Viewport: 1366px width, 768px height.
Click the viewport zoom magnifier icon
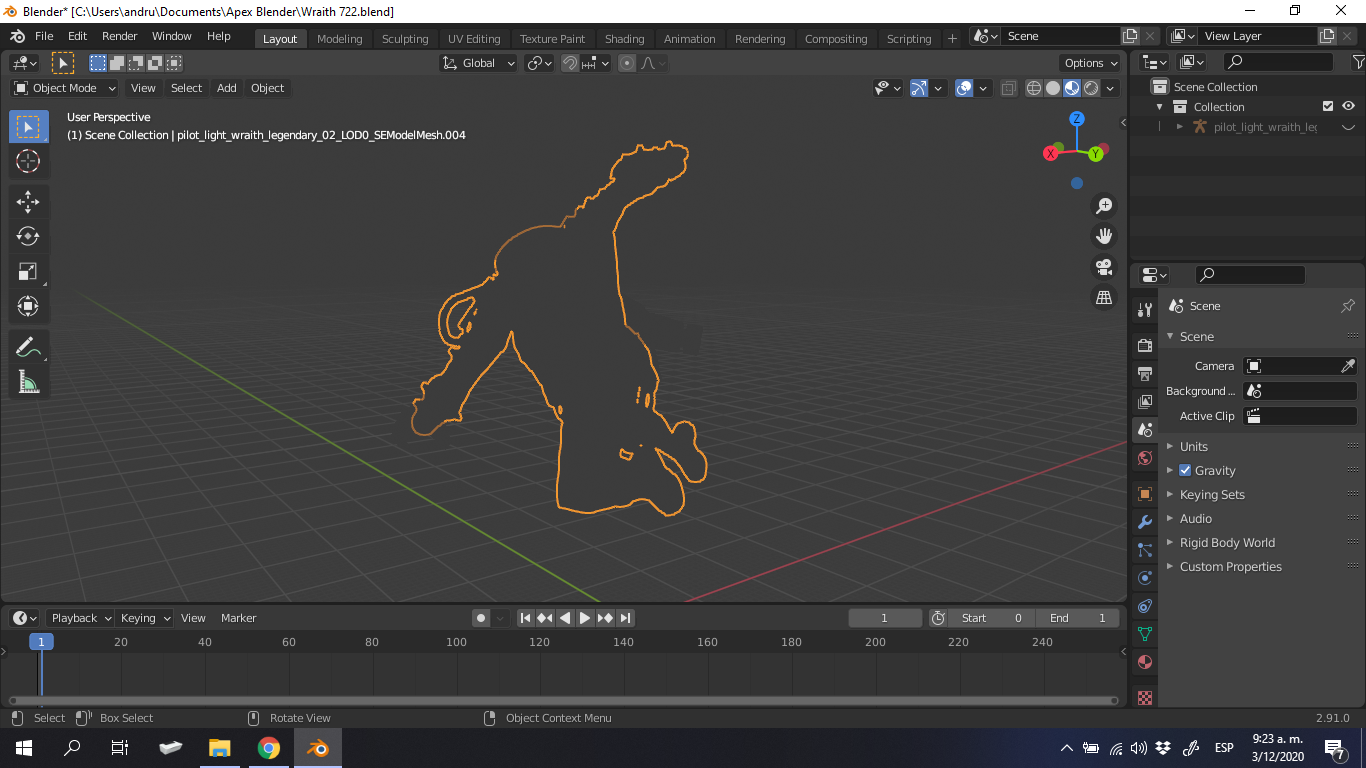pyautogui.click(x=1104, y=206)
